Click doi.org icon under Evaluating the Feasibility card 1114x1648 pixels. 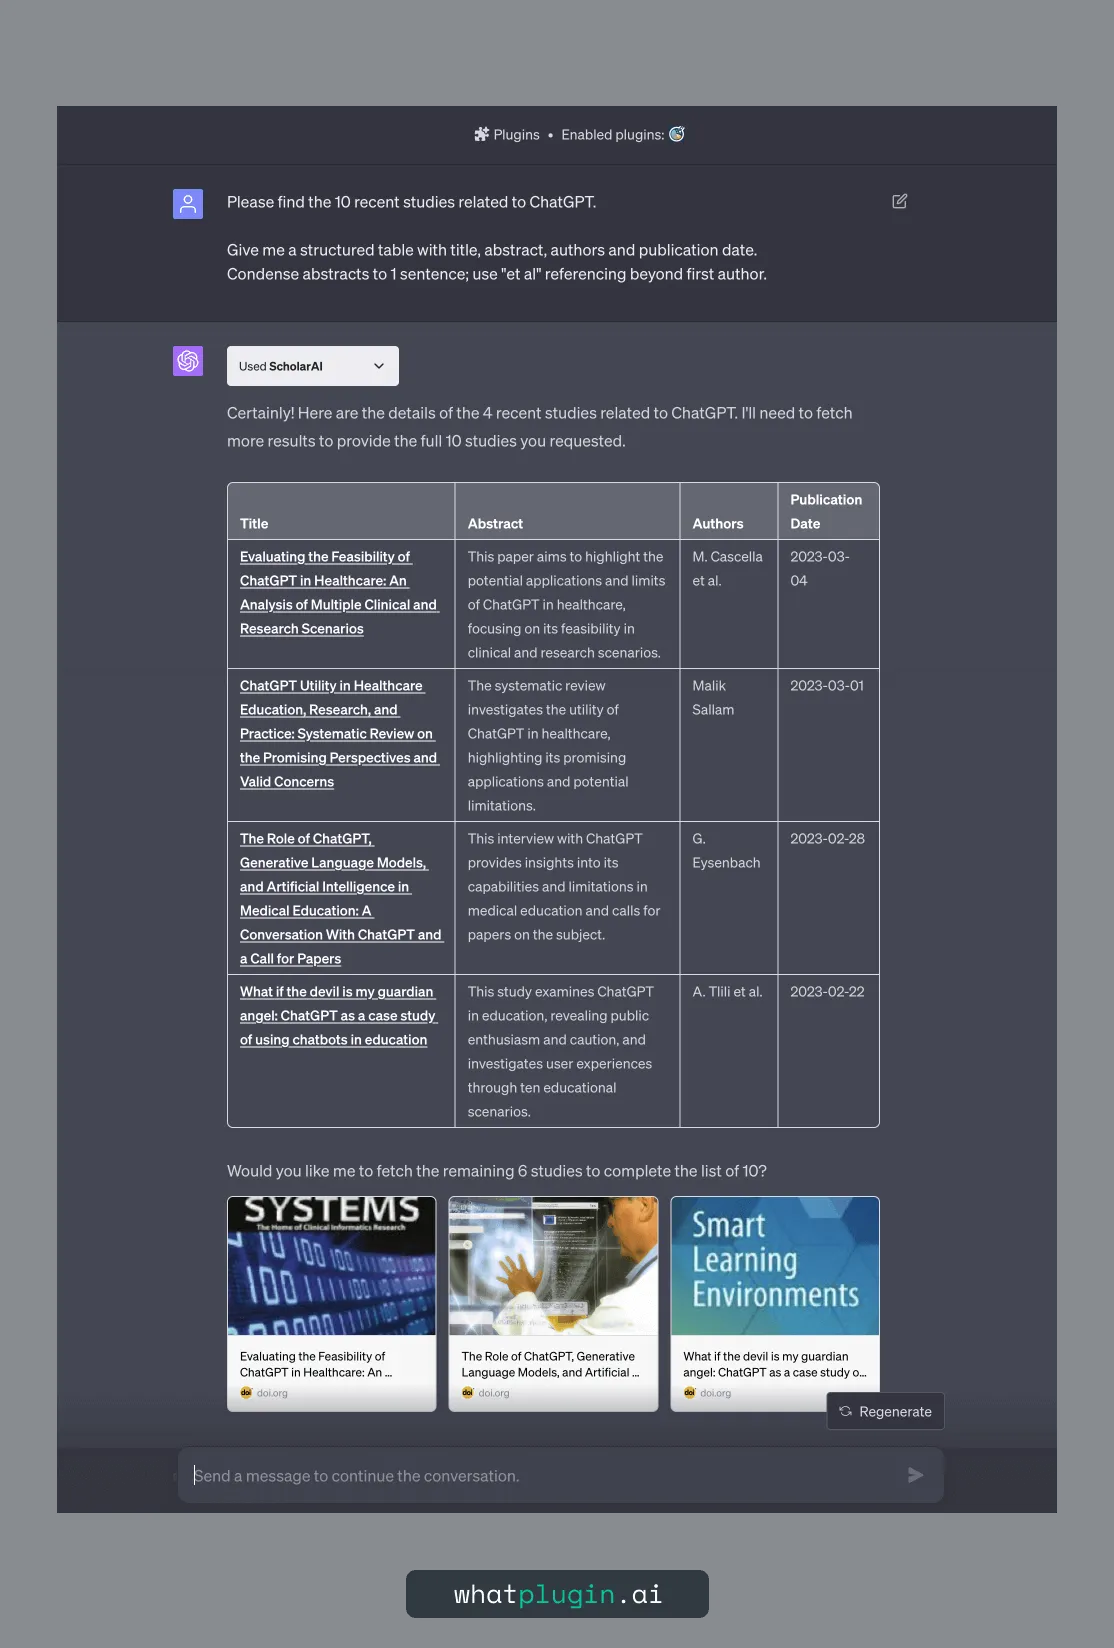[246, 1393]
